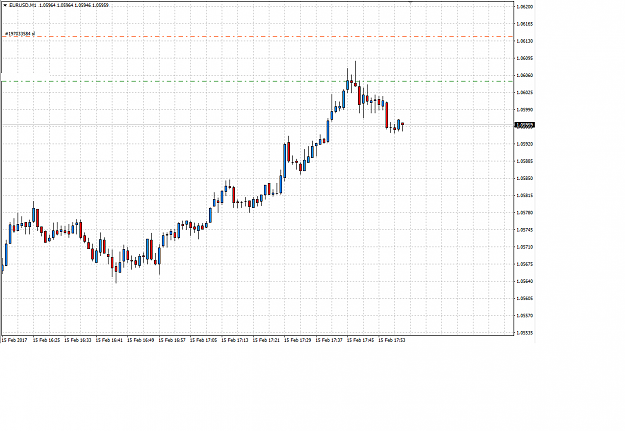Click the 15 Feb 17:53 time axis label
This screenshot has width=625, height=431.
click(x=392, y=340)
